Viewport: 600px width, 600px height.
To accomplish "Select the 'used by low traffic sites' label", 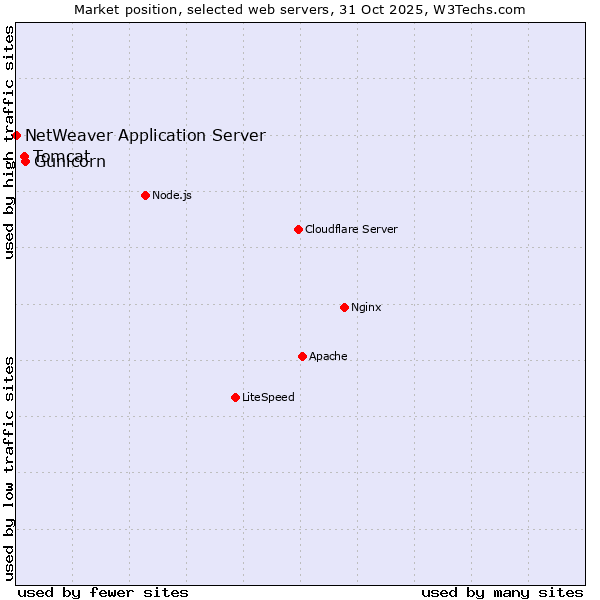I will point(9,467).
